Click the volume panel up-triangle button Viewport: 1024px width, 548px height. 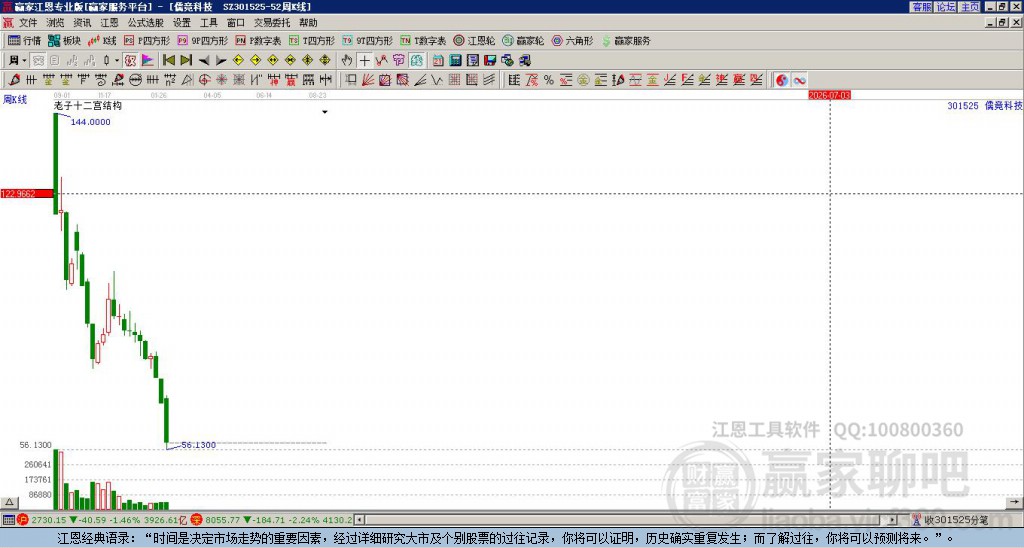[x=9, y=503]
